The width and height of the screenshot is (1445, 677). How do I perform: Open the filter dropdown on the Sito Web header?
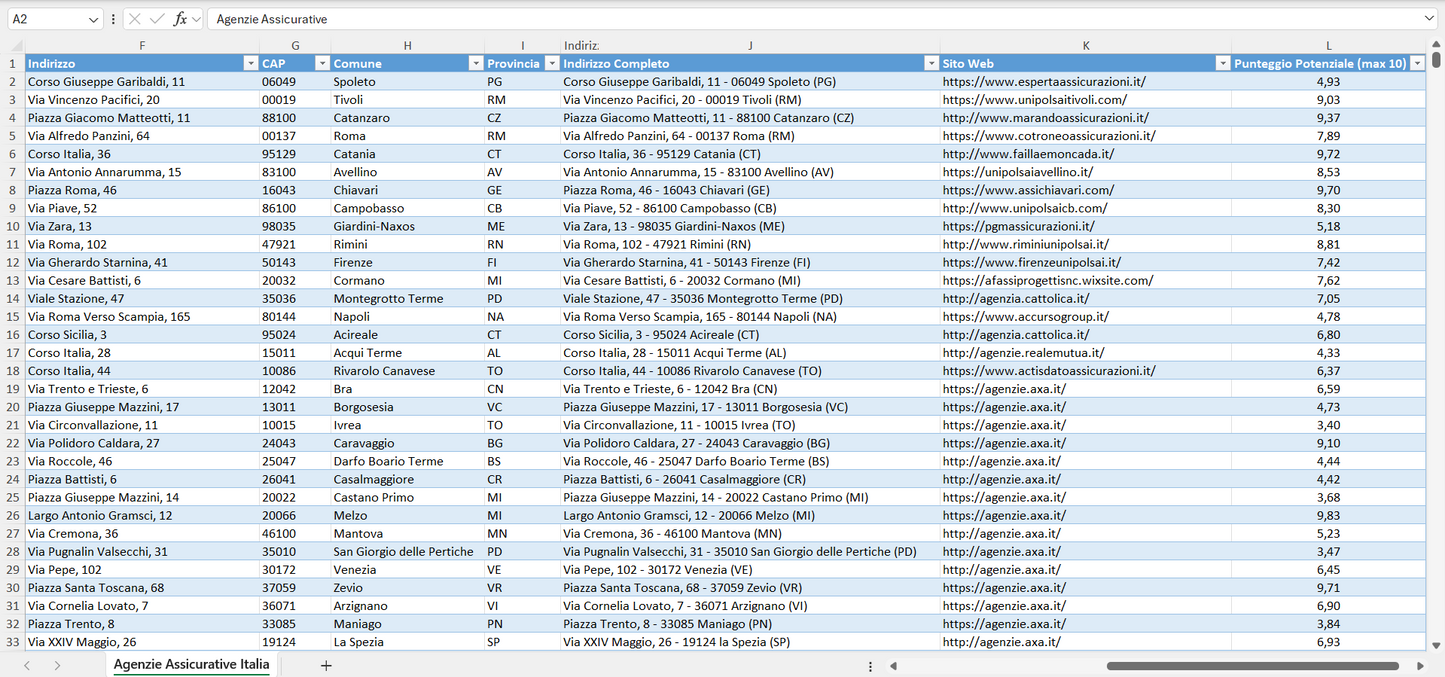[1222, 63]
